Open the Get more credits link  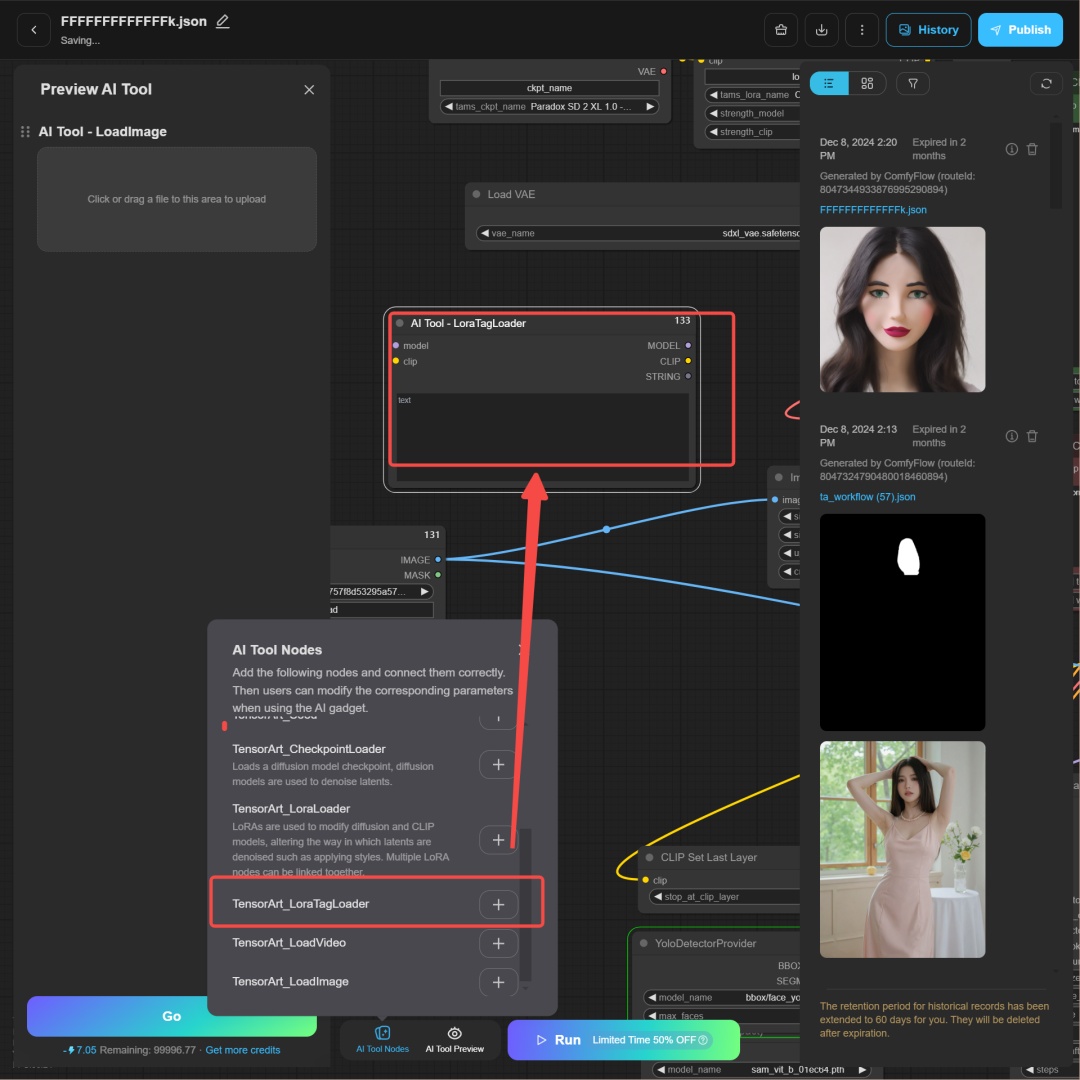242,1050
